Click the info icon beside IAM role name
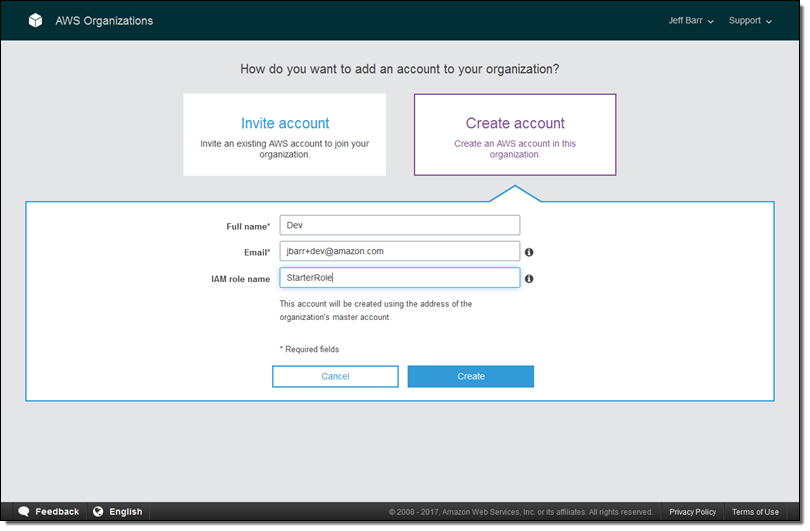The image size is (810, 531). (529, 279)
